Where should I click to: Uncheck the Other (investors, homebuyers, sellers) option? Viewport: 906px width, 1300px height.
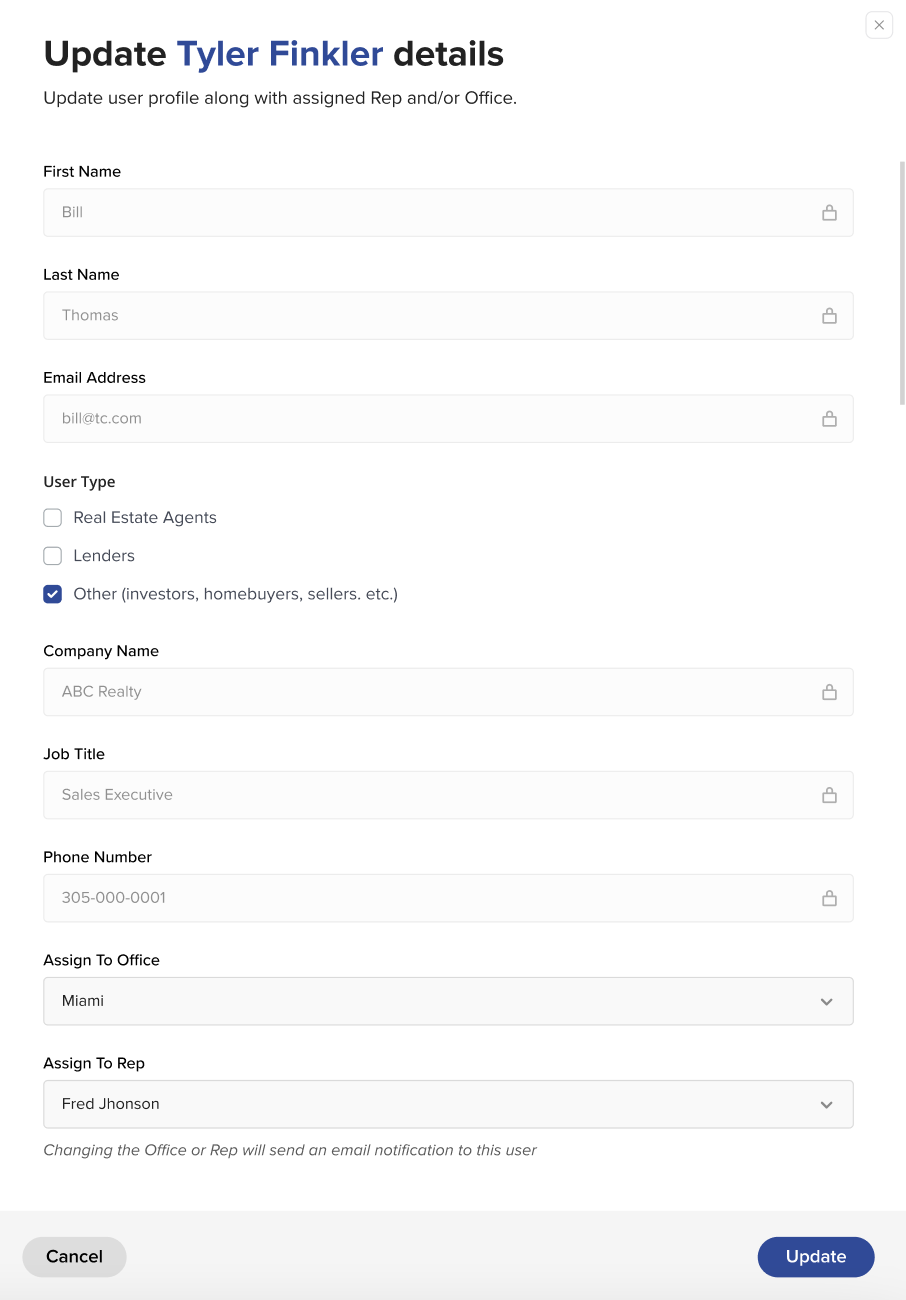pos(53,594)
